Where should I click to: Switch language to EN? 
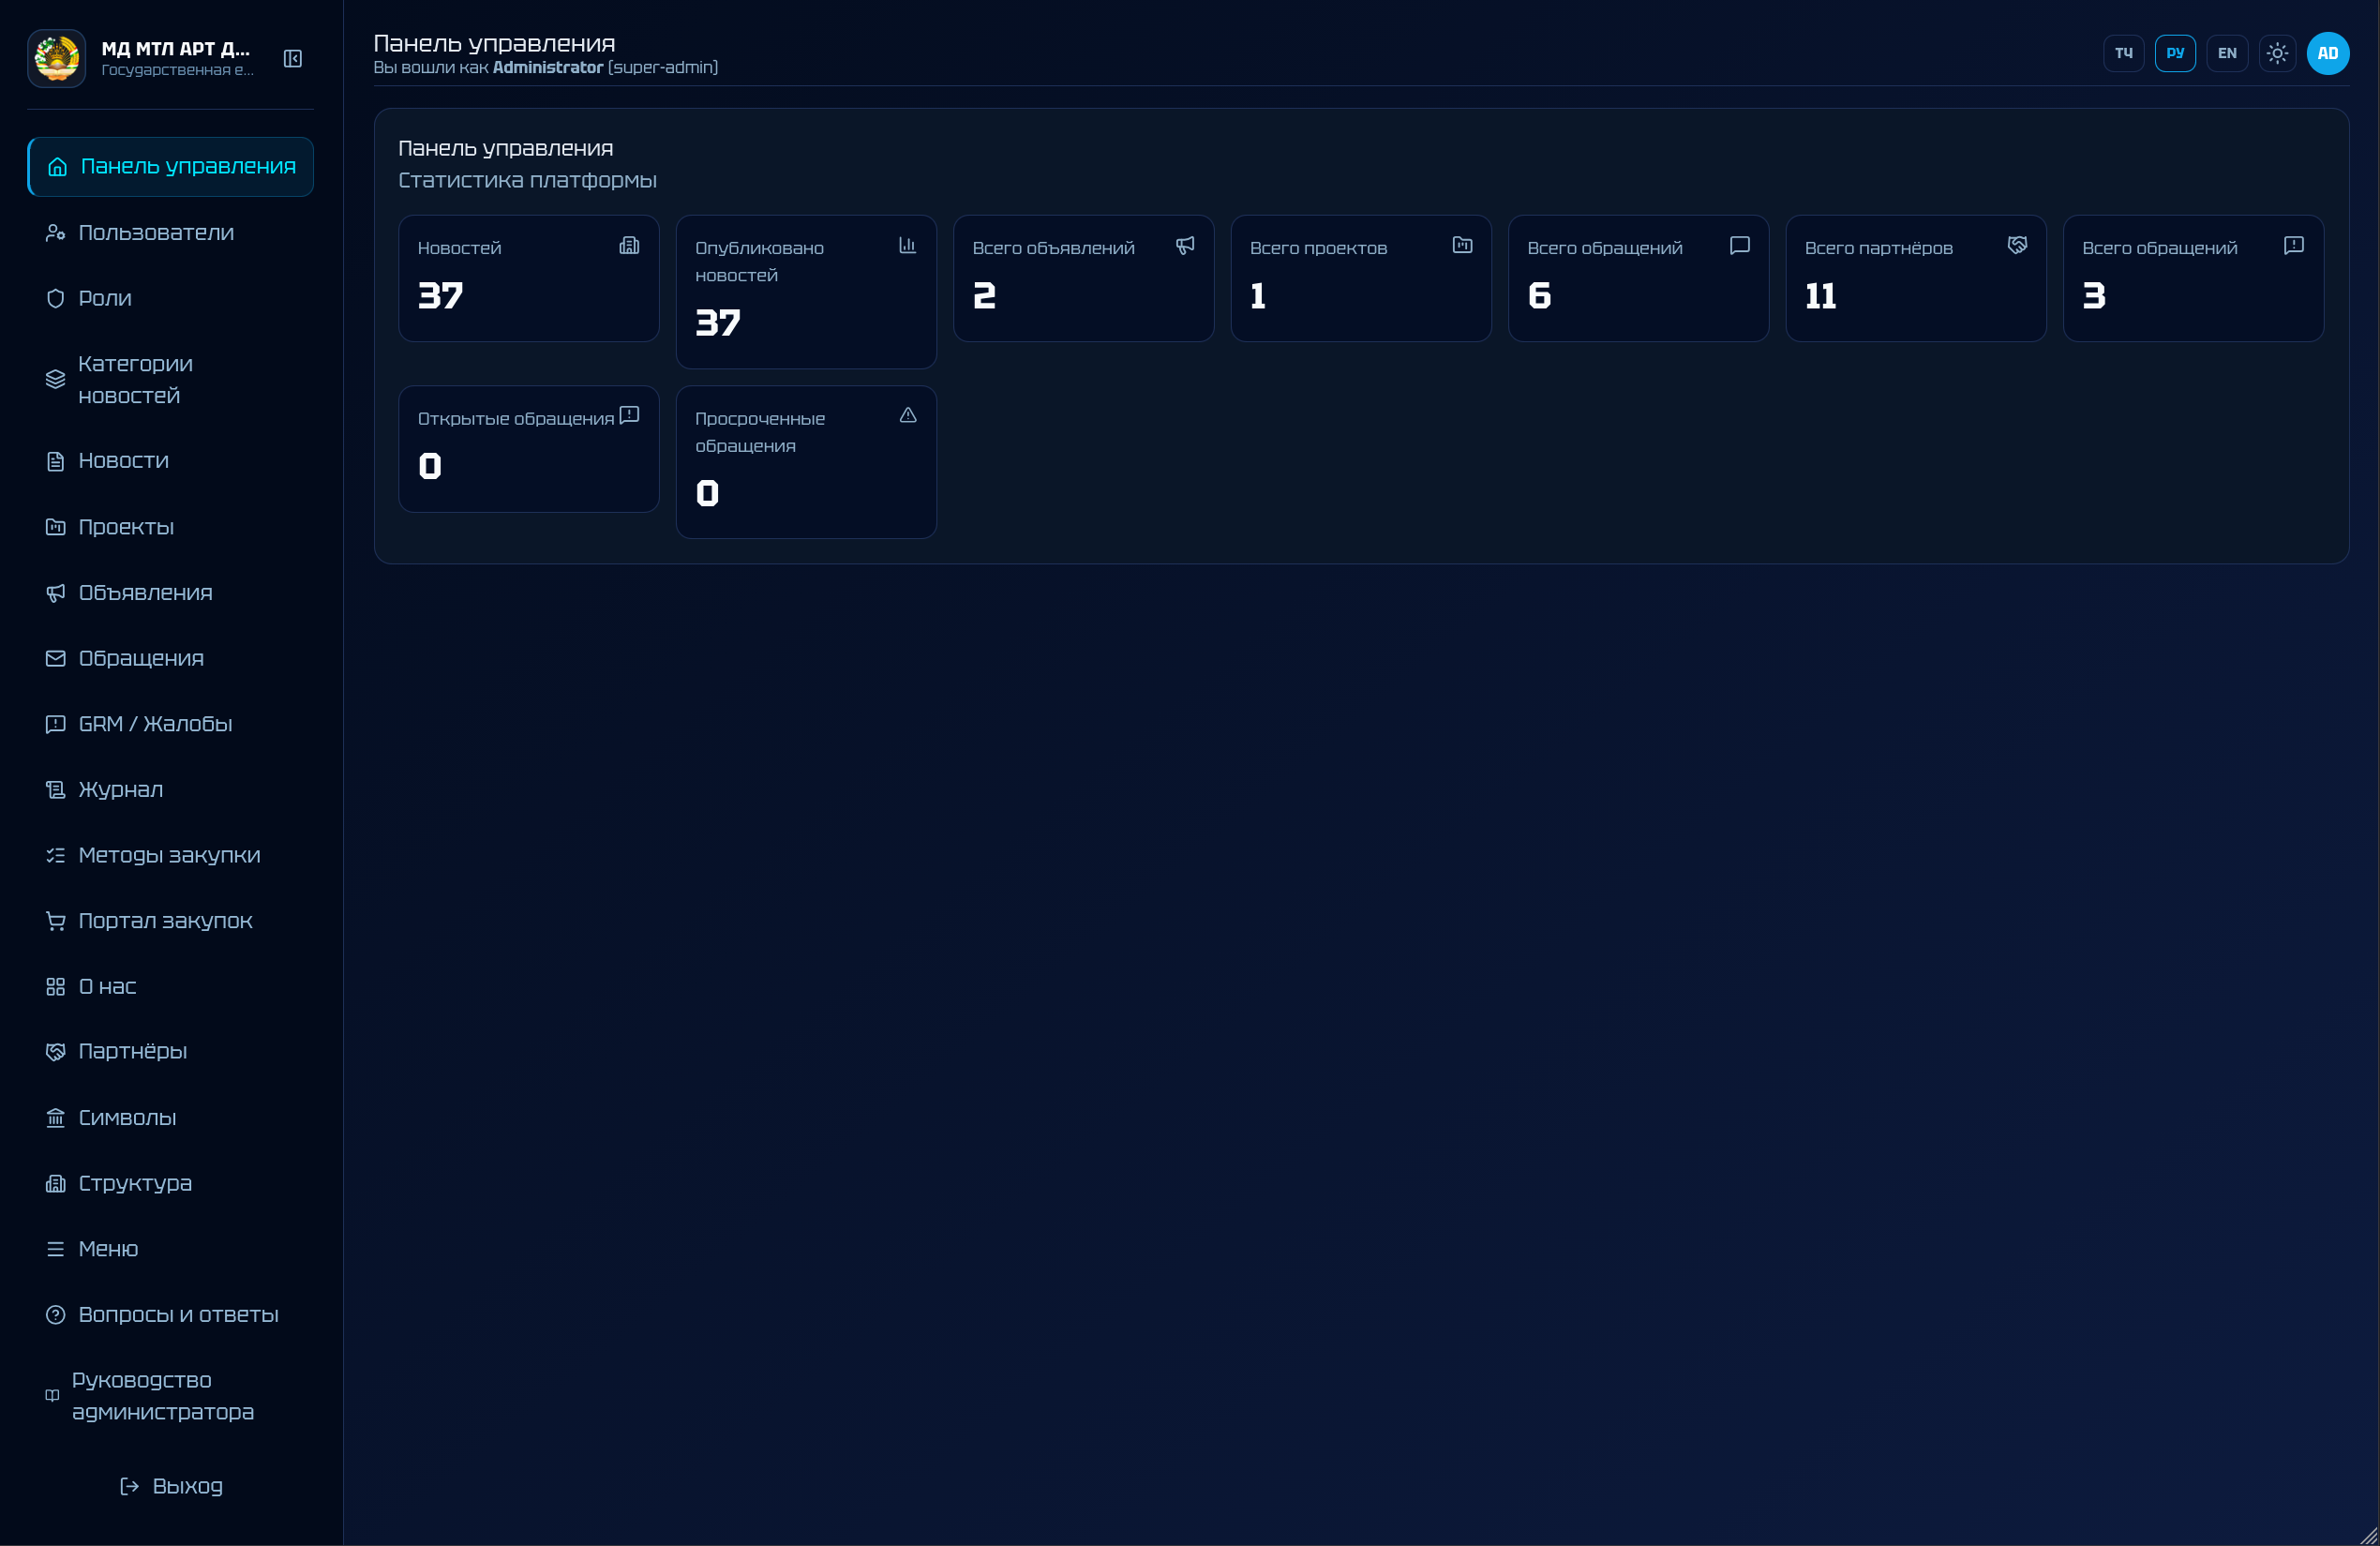click(2227, 53)
